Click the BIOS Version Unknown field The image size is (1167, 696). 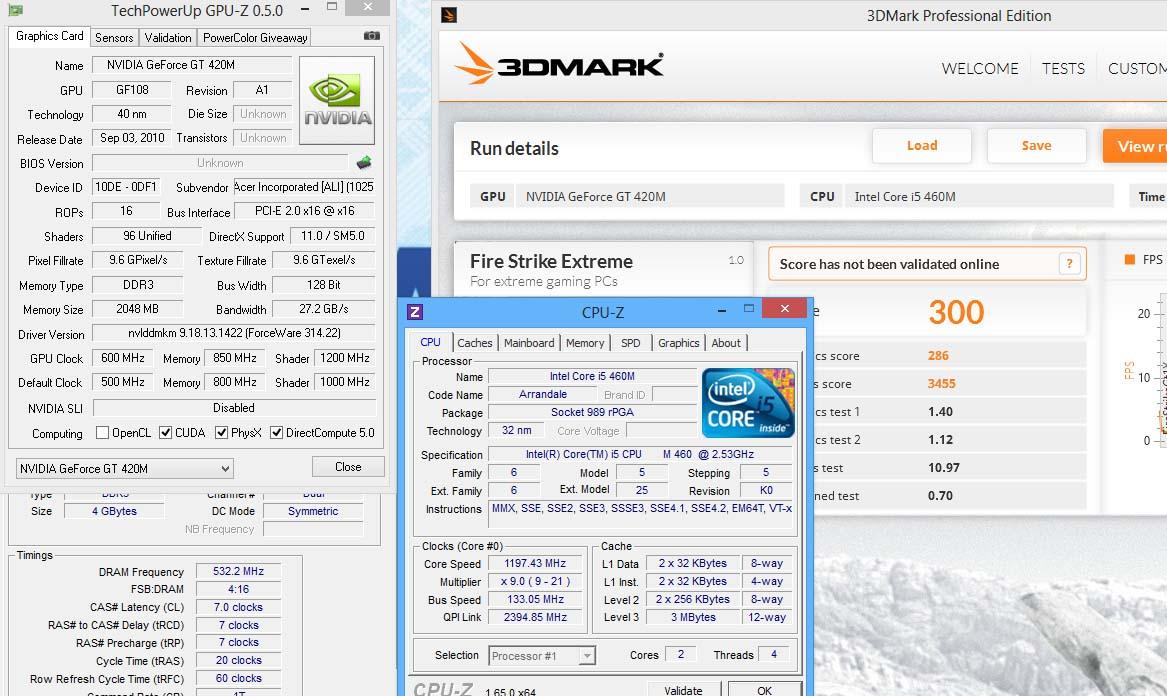coord(220,163)
